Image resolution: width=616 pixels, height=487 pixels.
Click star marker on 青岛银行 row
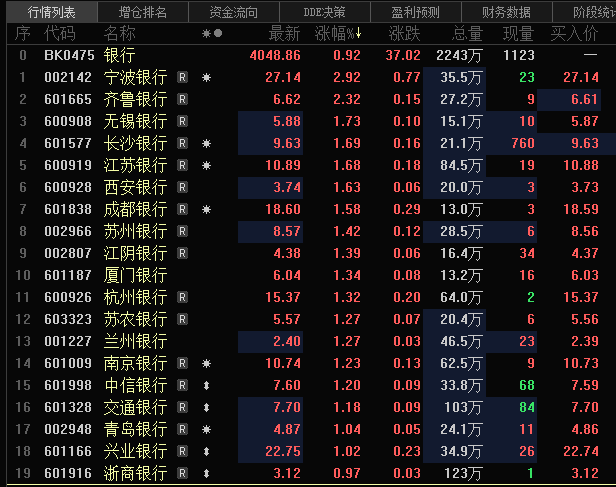(x=207, y=430)
